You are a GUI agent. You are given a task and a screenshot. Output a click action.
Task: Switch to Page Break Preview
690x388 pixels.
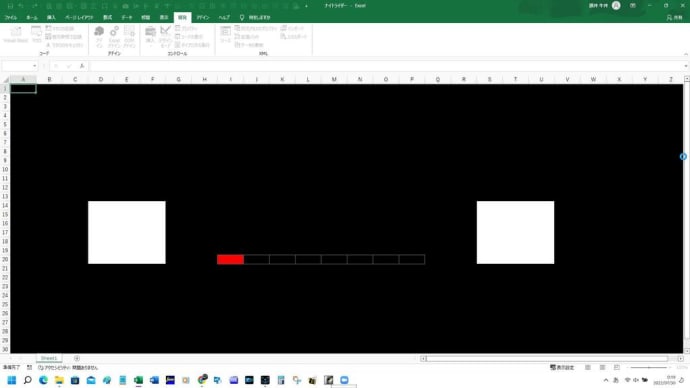coord(617,367)
